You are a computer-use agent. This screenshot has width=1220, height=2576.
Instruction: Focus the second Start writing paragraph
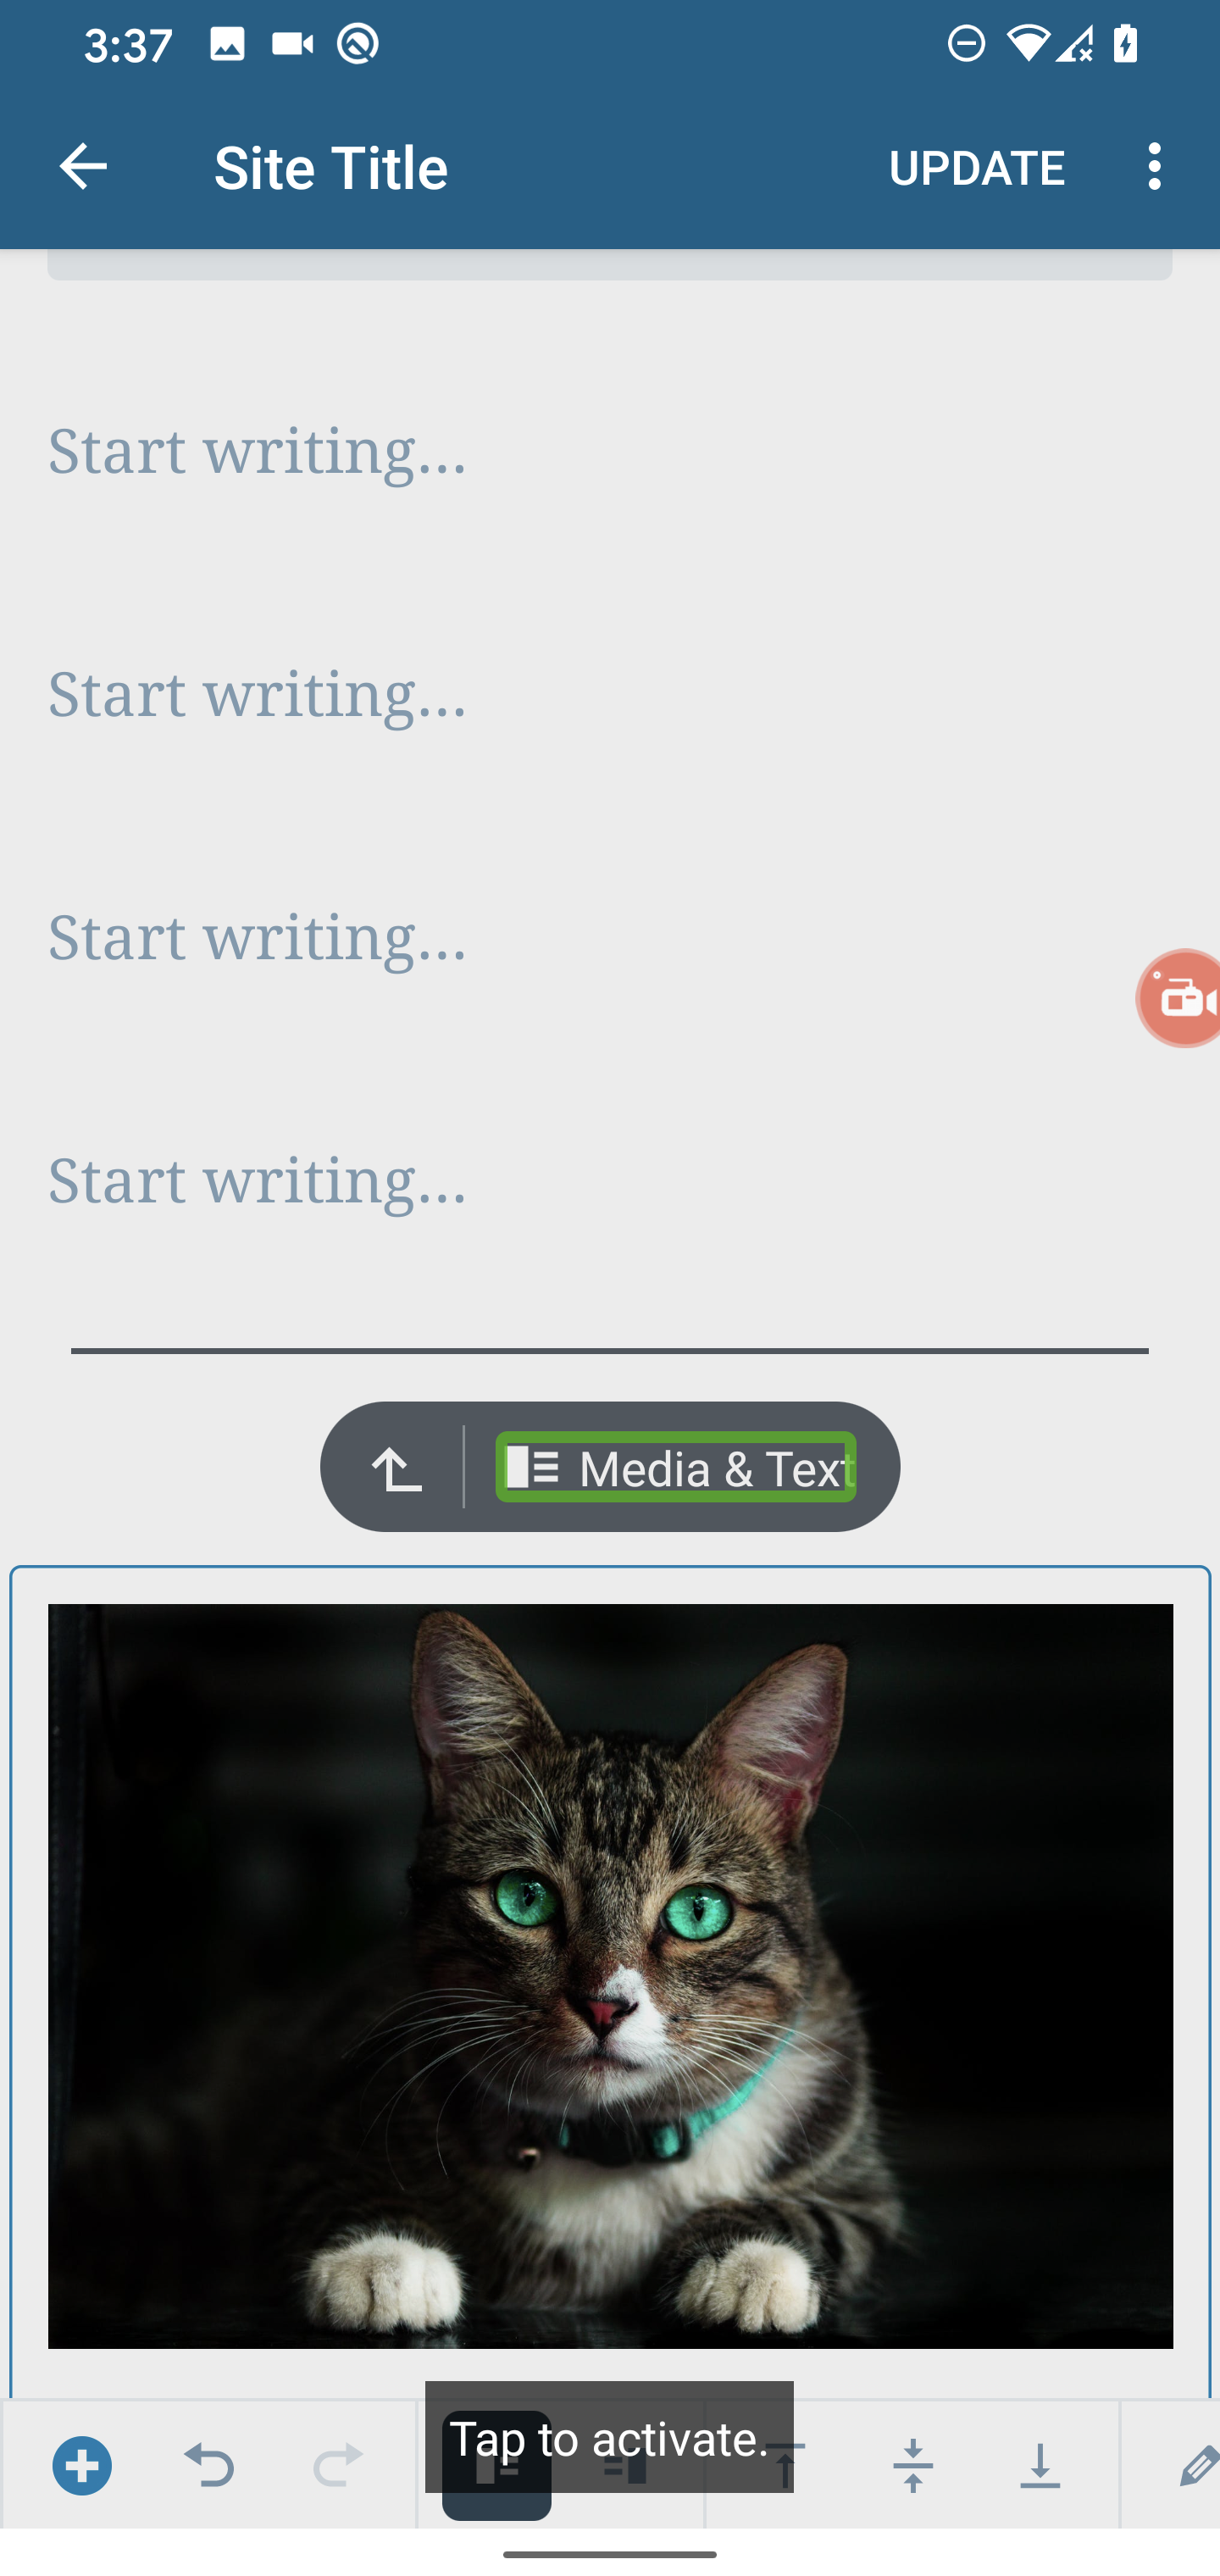tap(610, 695)
